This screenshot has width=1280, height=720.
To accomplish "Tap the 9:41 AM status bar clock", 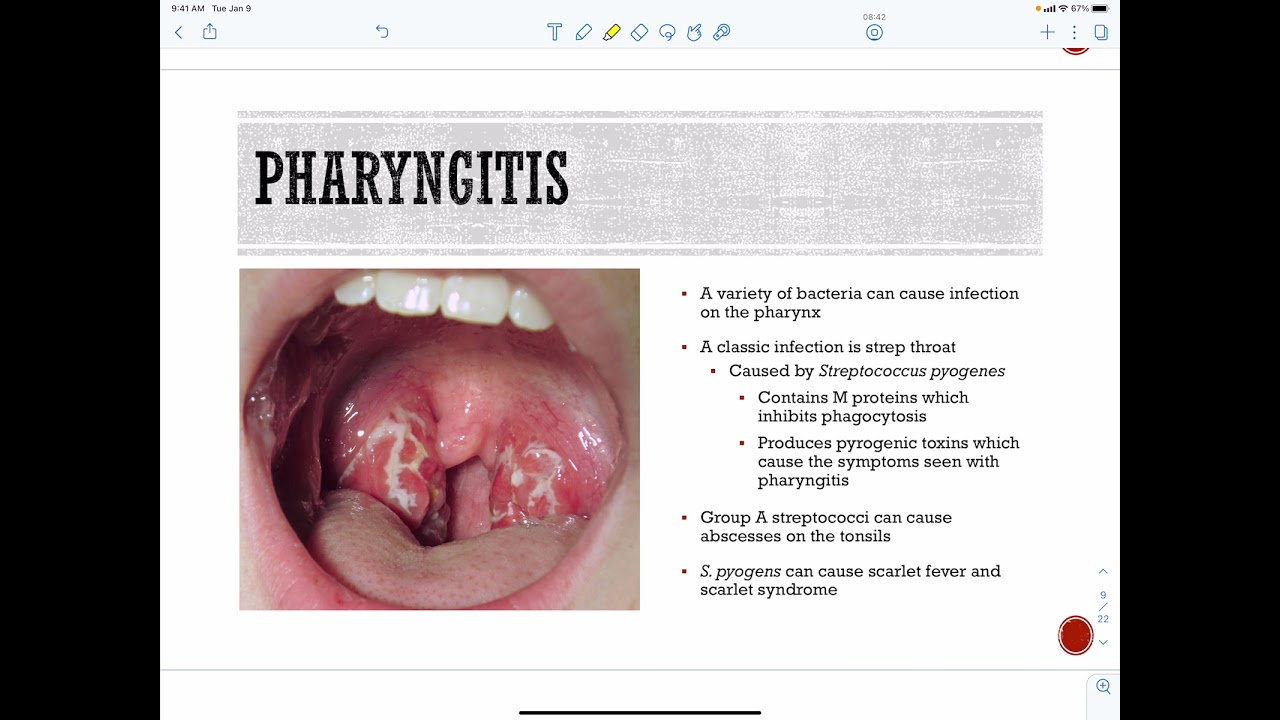I will pos(188,9).
